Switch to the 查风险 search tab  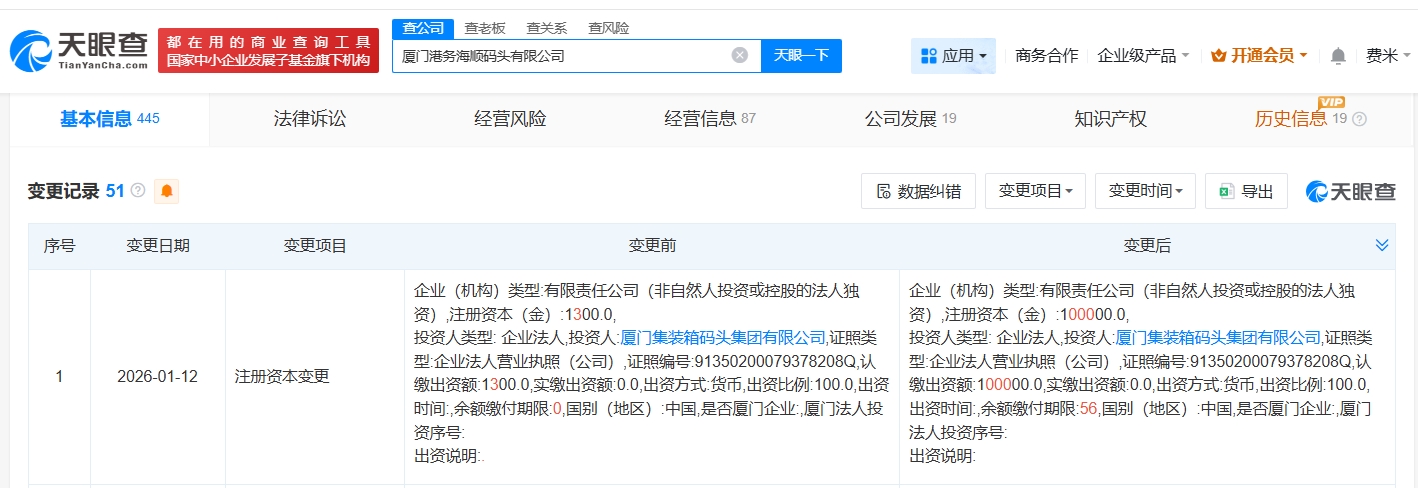pyautogui.click(x=609, y=28)
